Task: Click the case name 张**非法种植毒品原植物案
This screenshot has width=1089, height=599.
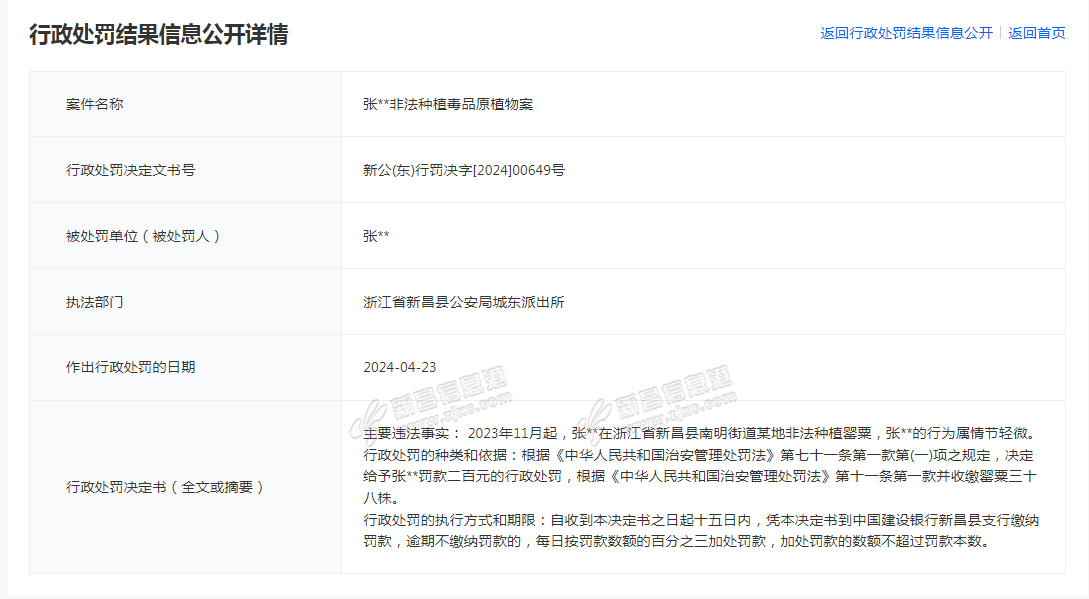Action: [448, 104]
